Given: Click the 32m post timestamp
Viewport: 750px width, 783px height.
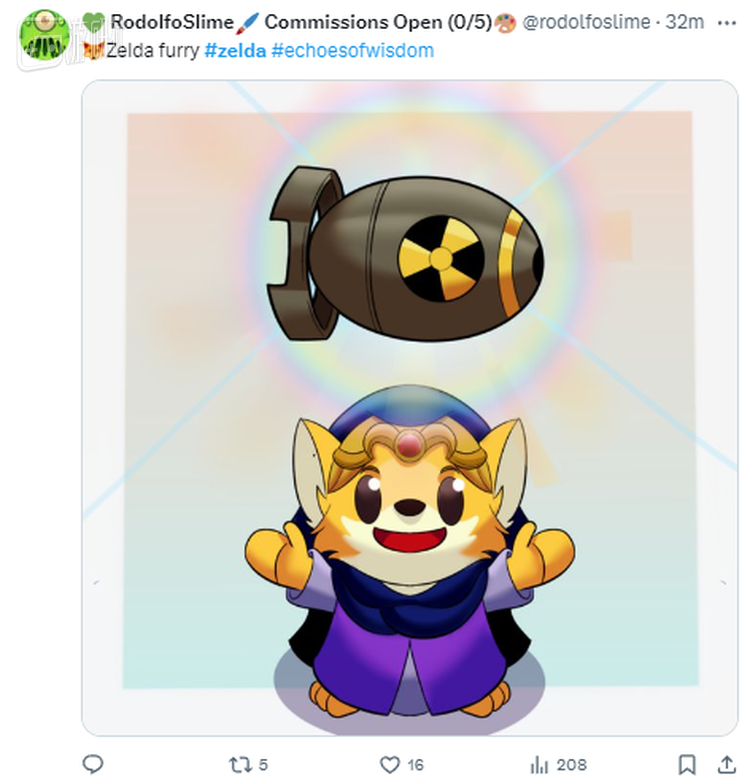Looking at the screenshot, I should pos(685,22).
